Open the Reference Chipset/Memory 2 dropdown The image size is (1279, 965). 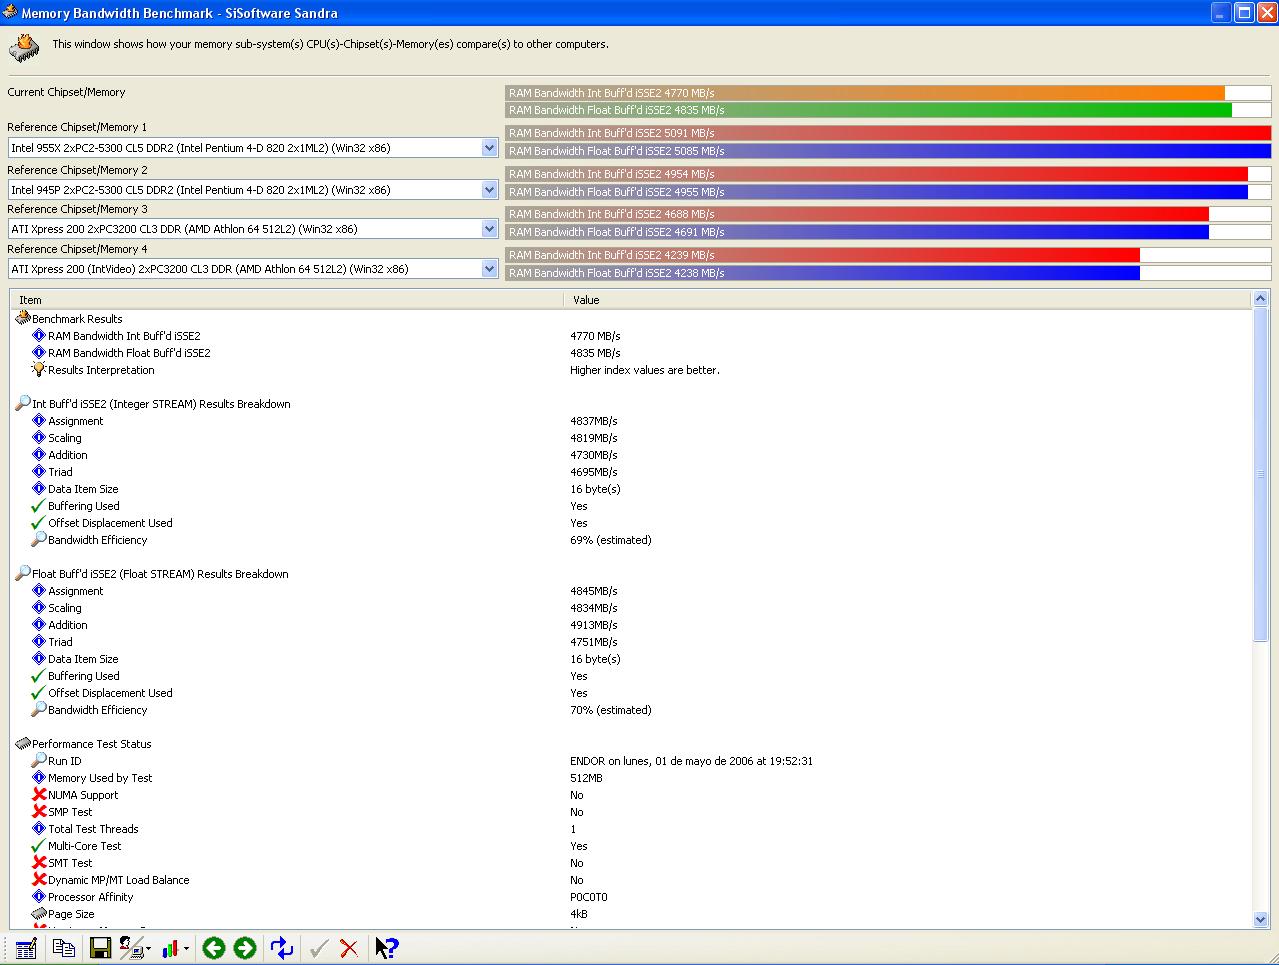[489, 190]
